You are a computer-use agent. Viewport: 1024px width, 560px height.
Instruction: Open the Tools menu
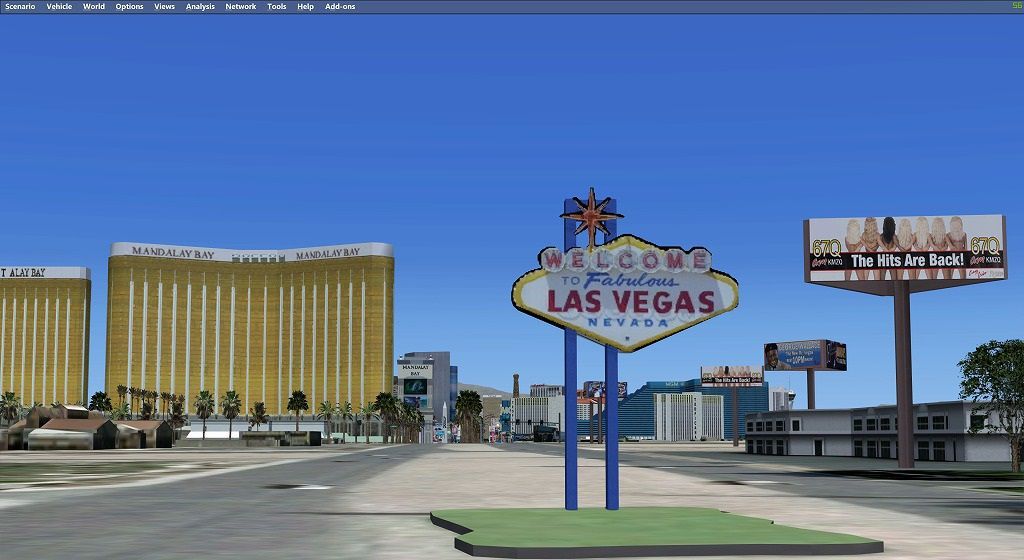(x=277, y=7)
